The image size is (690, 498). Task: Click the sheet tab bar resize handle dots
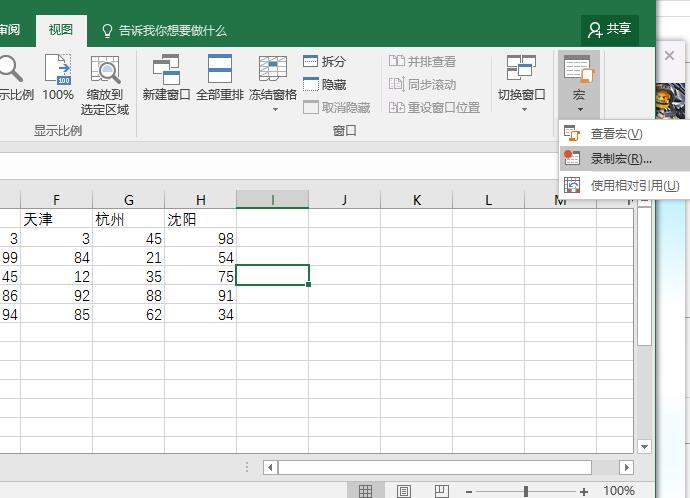(247, 467)
